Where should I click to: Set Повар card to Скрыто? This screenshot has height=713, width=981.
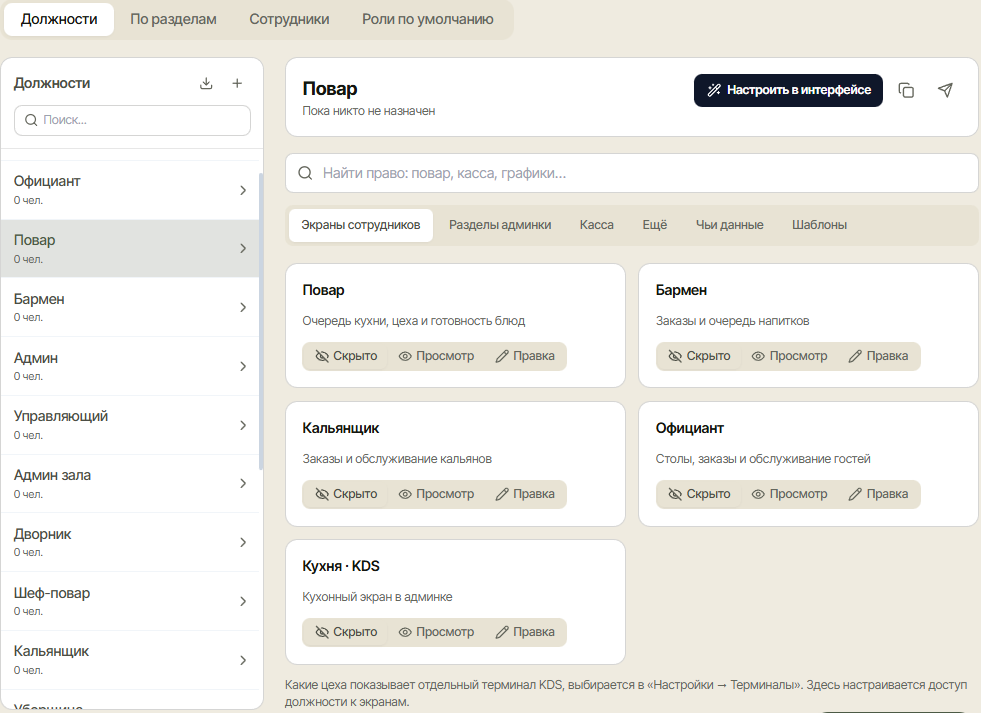tap(346, 356)
